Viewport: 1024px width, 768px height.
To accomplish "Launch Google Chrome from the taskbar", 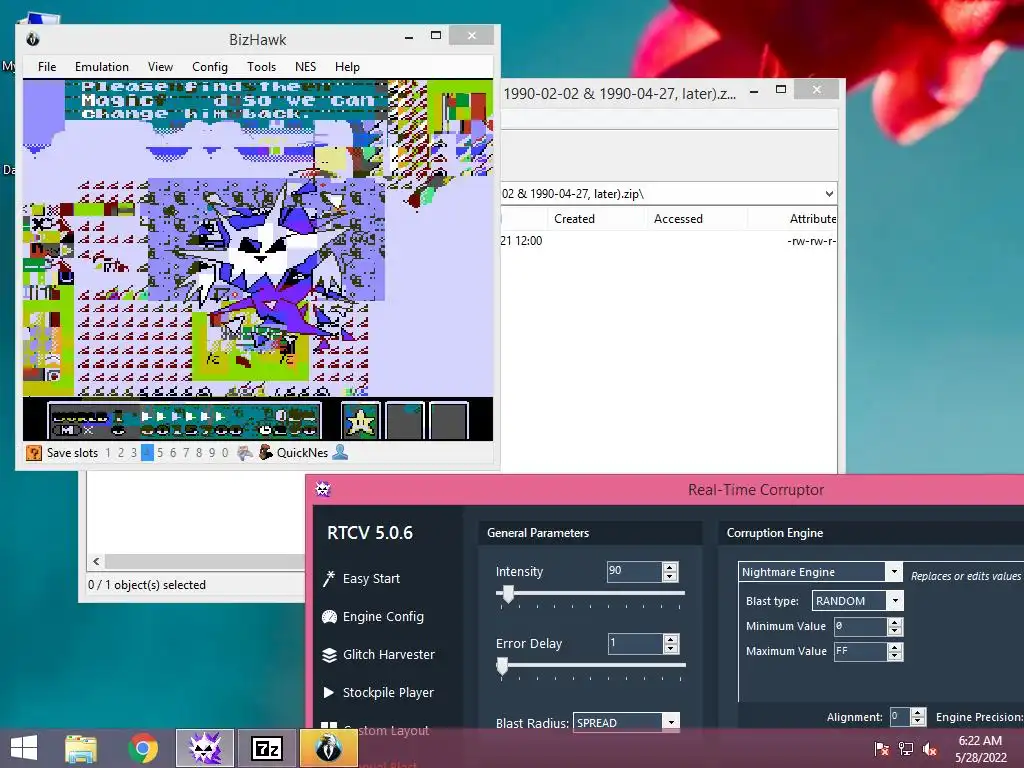I will [x=142, y=748].
